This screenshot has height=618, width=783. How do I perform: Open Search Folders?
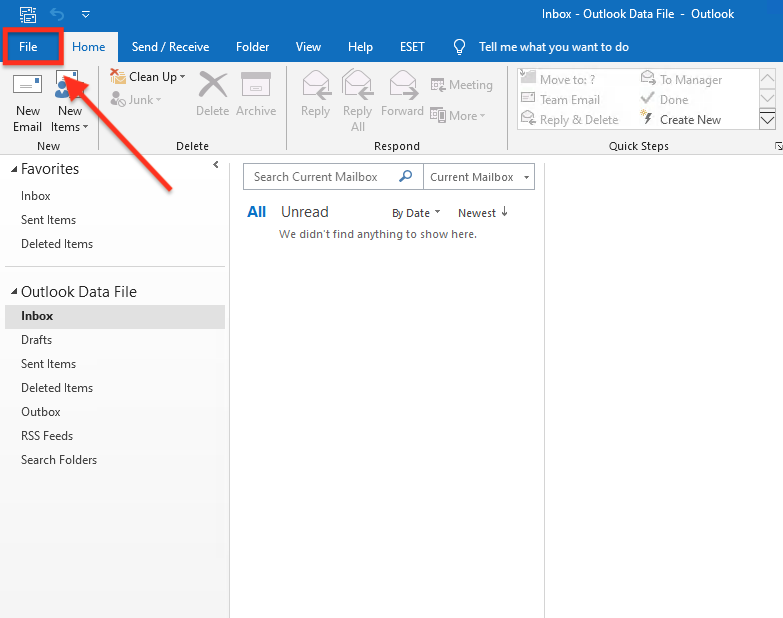[59, 460]
